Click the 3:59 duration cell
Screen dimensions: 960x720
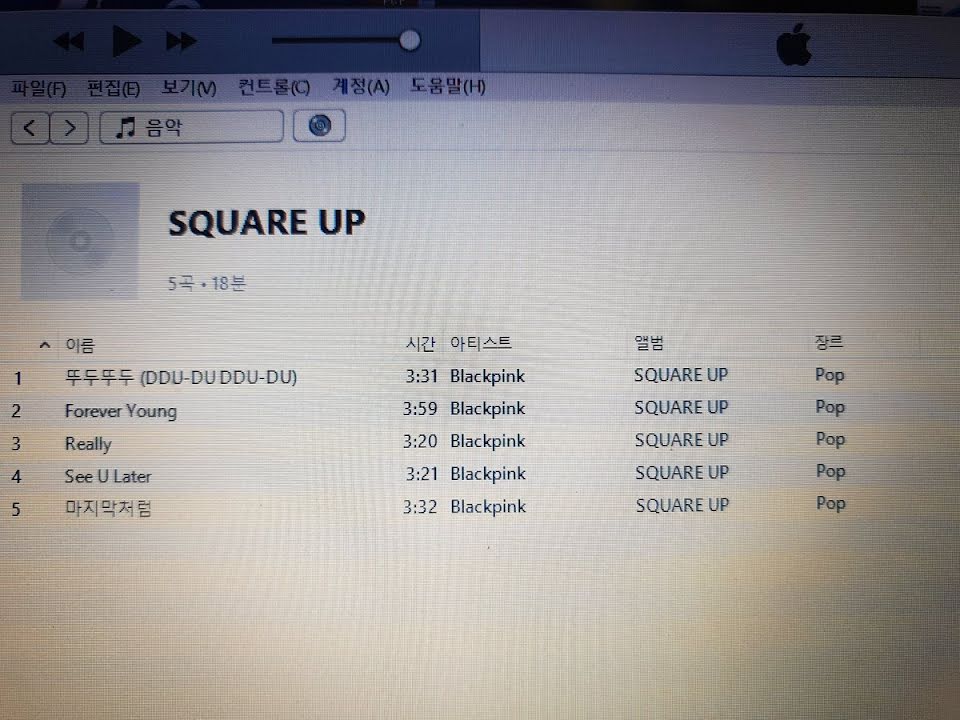[419, 408]
